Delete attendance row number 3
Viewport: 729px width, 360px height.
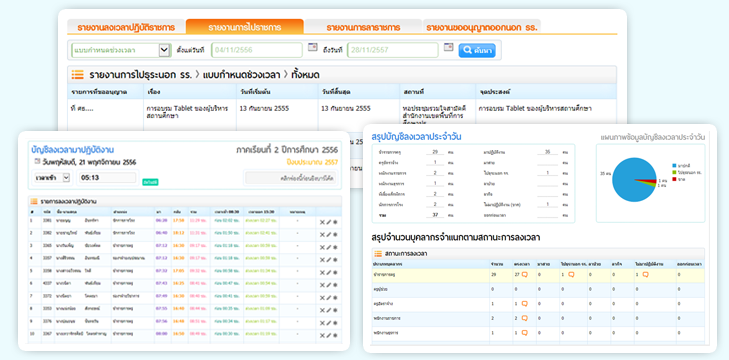(x=322, y=247)
